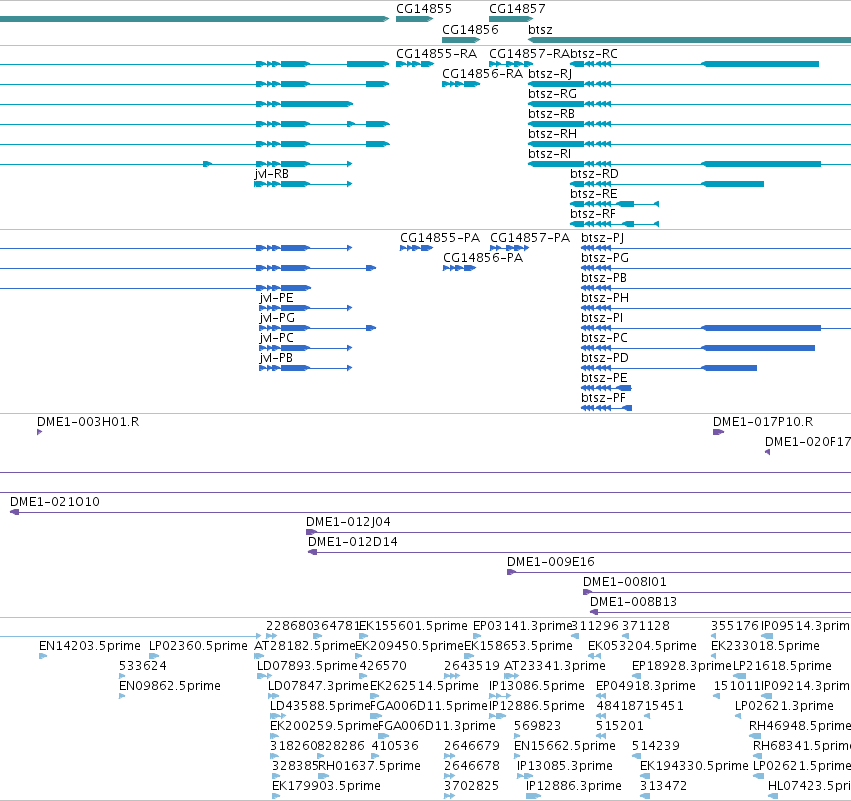Screen dimensions: 851x801
Task: Select protein CG14855-PA
Action: click(x=416, y=248)
